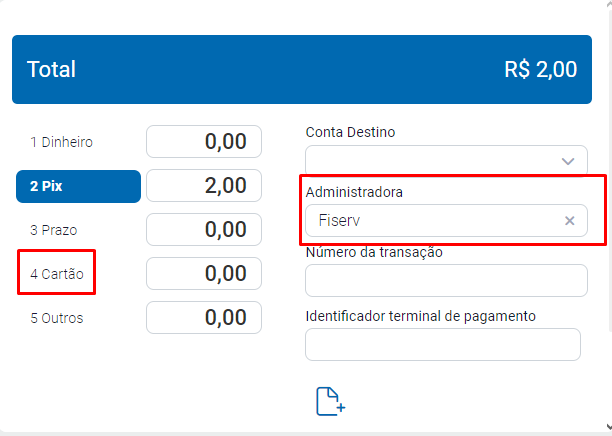
Task: Expand the Conta Destino dropdown arrow
Action: (568, 161)
